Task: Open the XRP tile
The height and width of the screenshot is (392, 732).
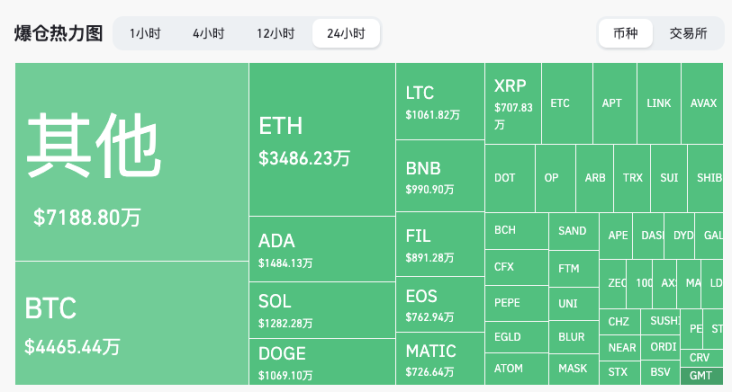Action: [x=513, y=104]
